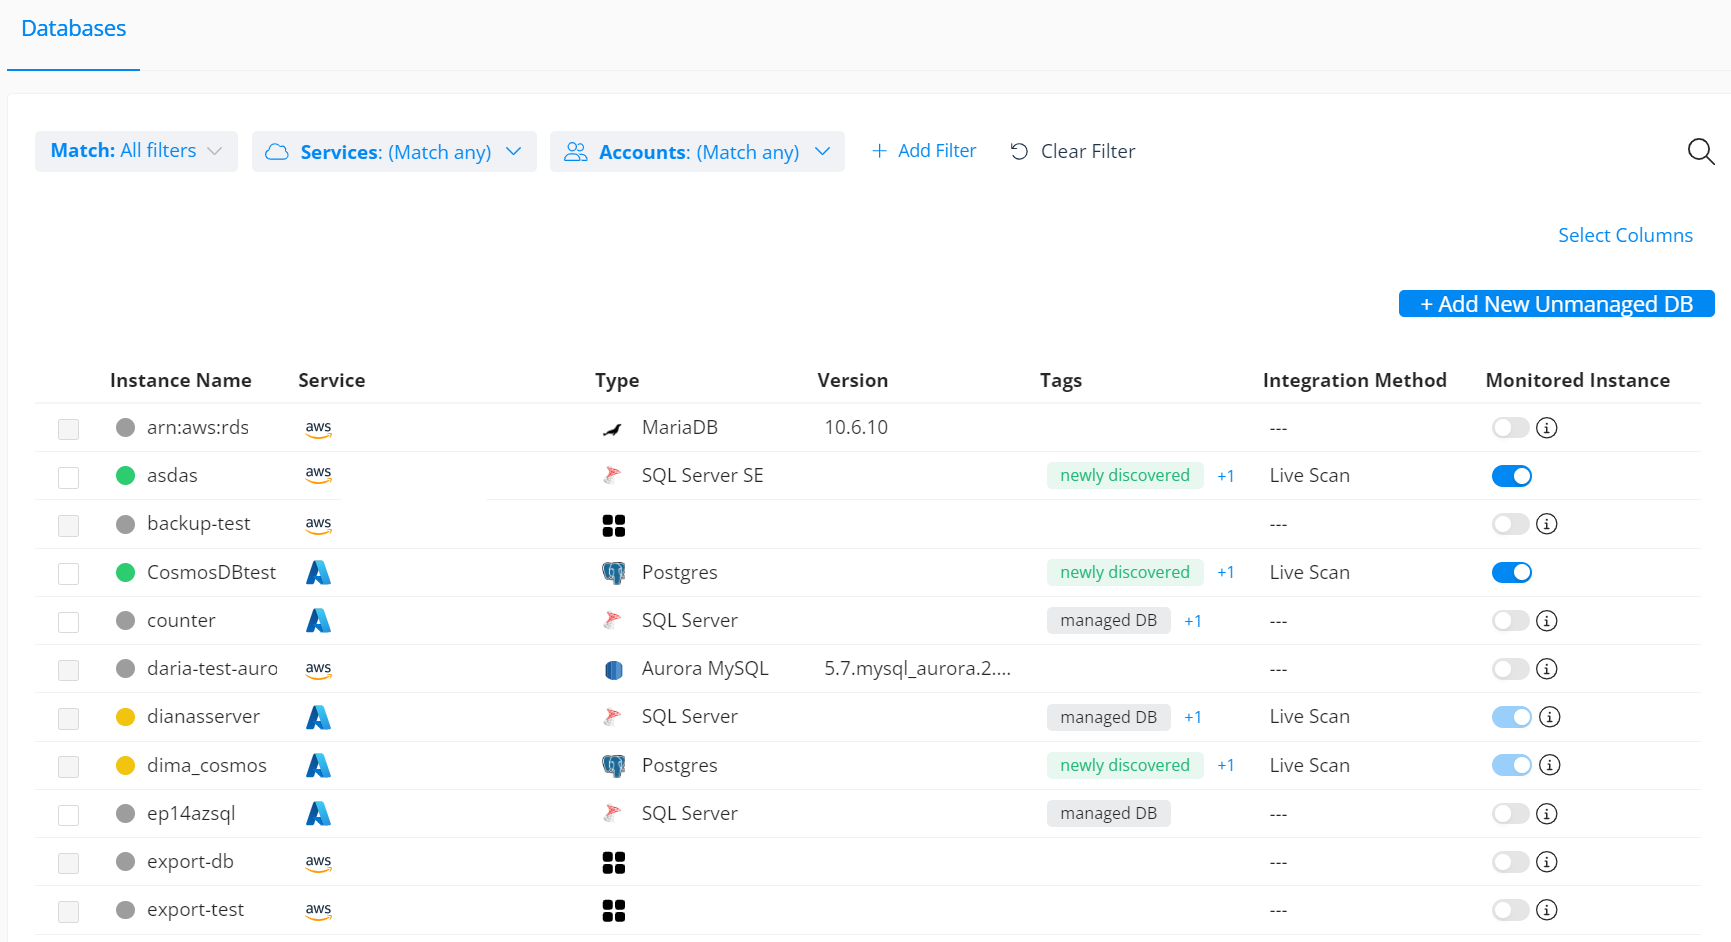Click the Postgres elephant icon for dima_cosmos
Viewport: 1731px width, 942px height.
(x=613, y=765)
